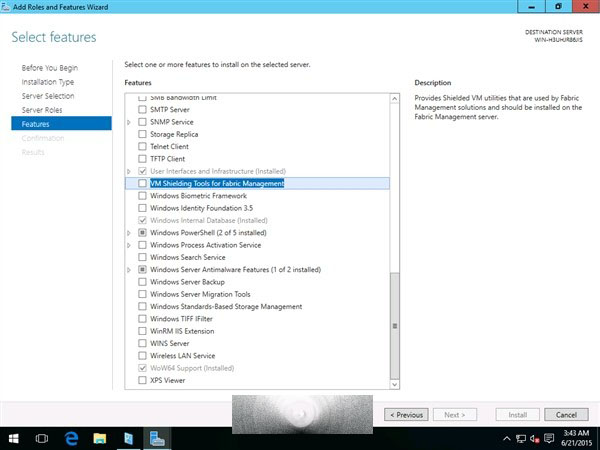Click the taskbar clock showing 3:43 AM
This screenshot has height=450, width=600.
tap(576, 439)
